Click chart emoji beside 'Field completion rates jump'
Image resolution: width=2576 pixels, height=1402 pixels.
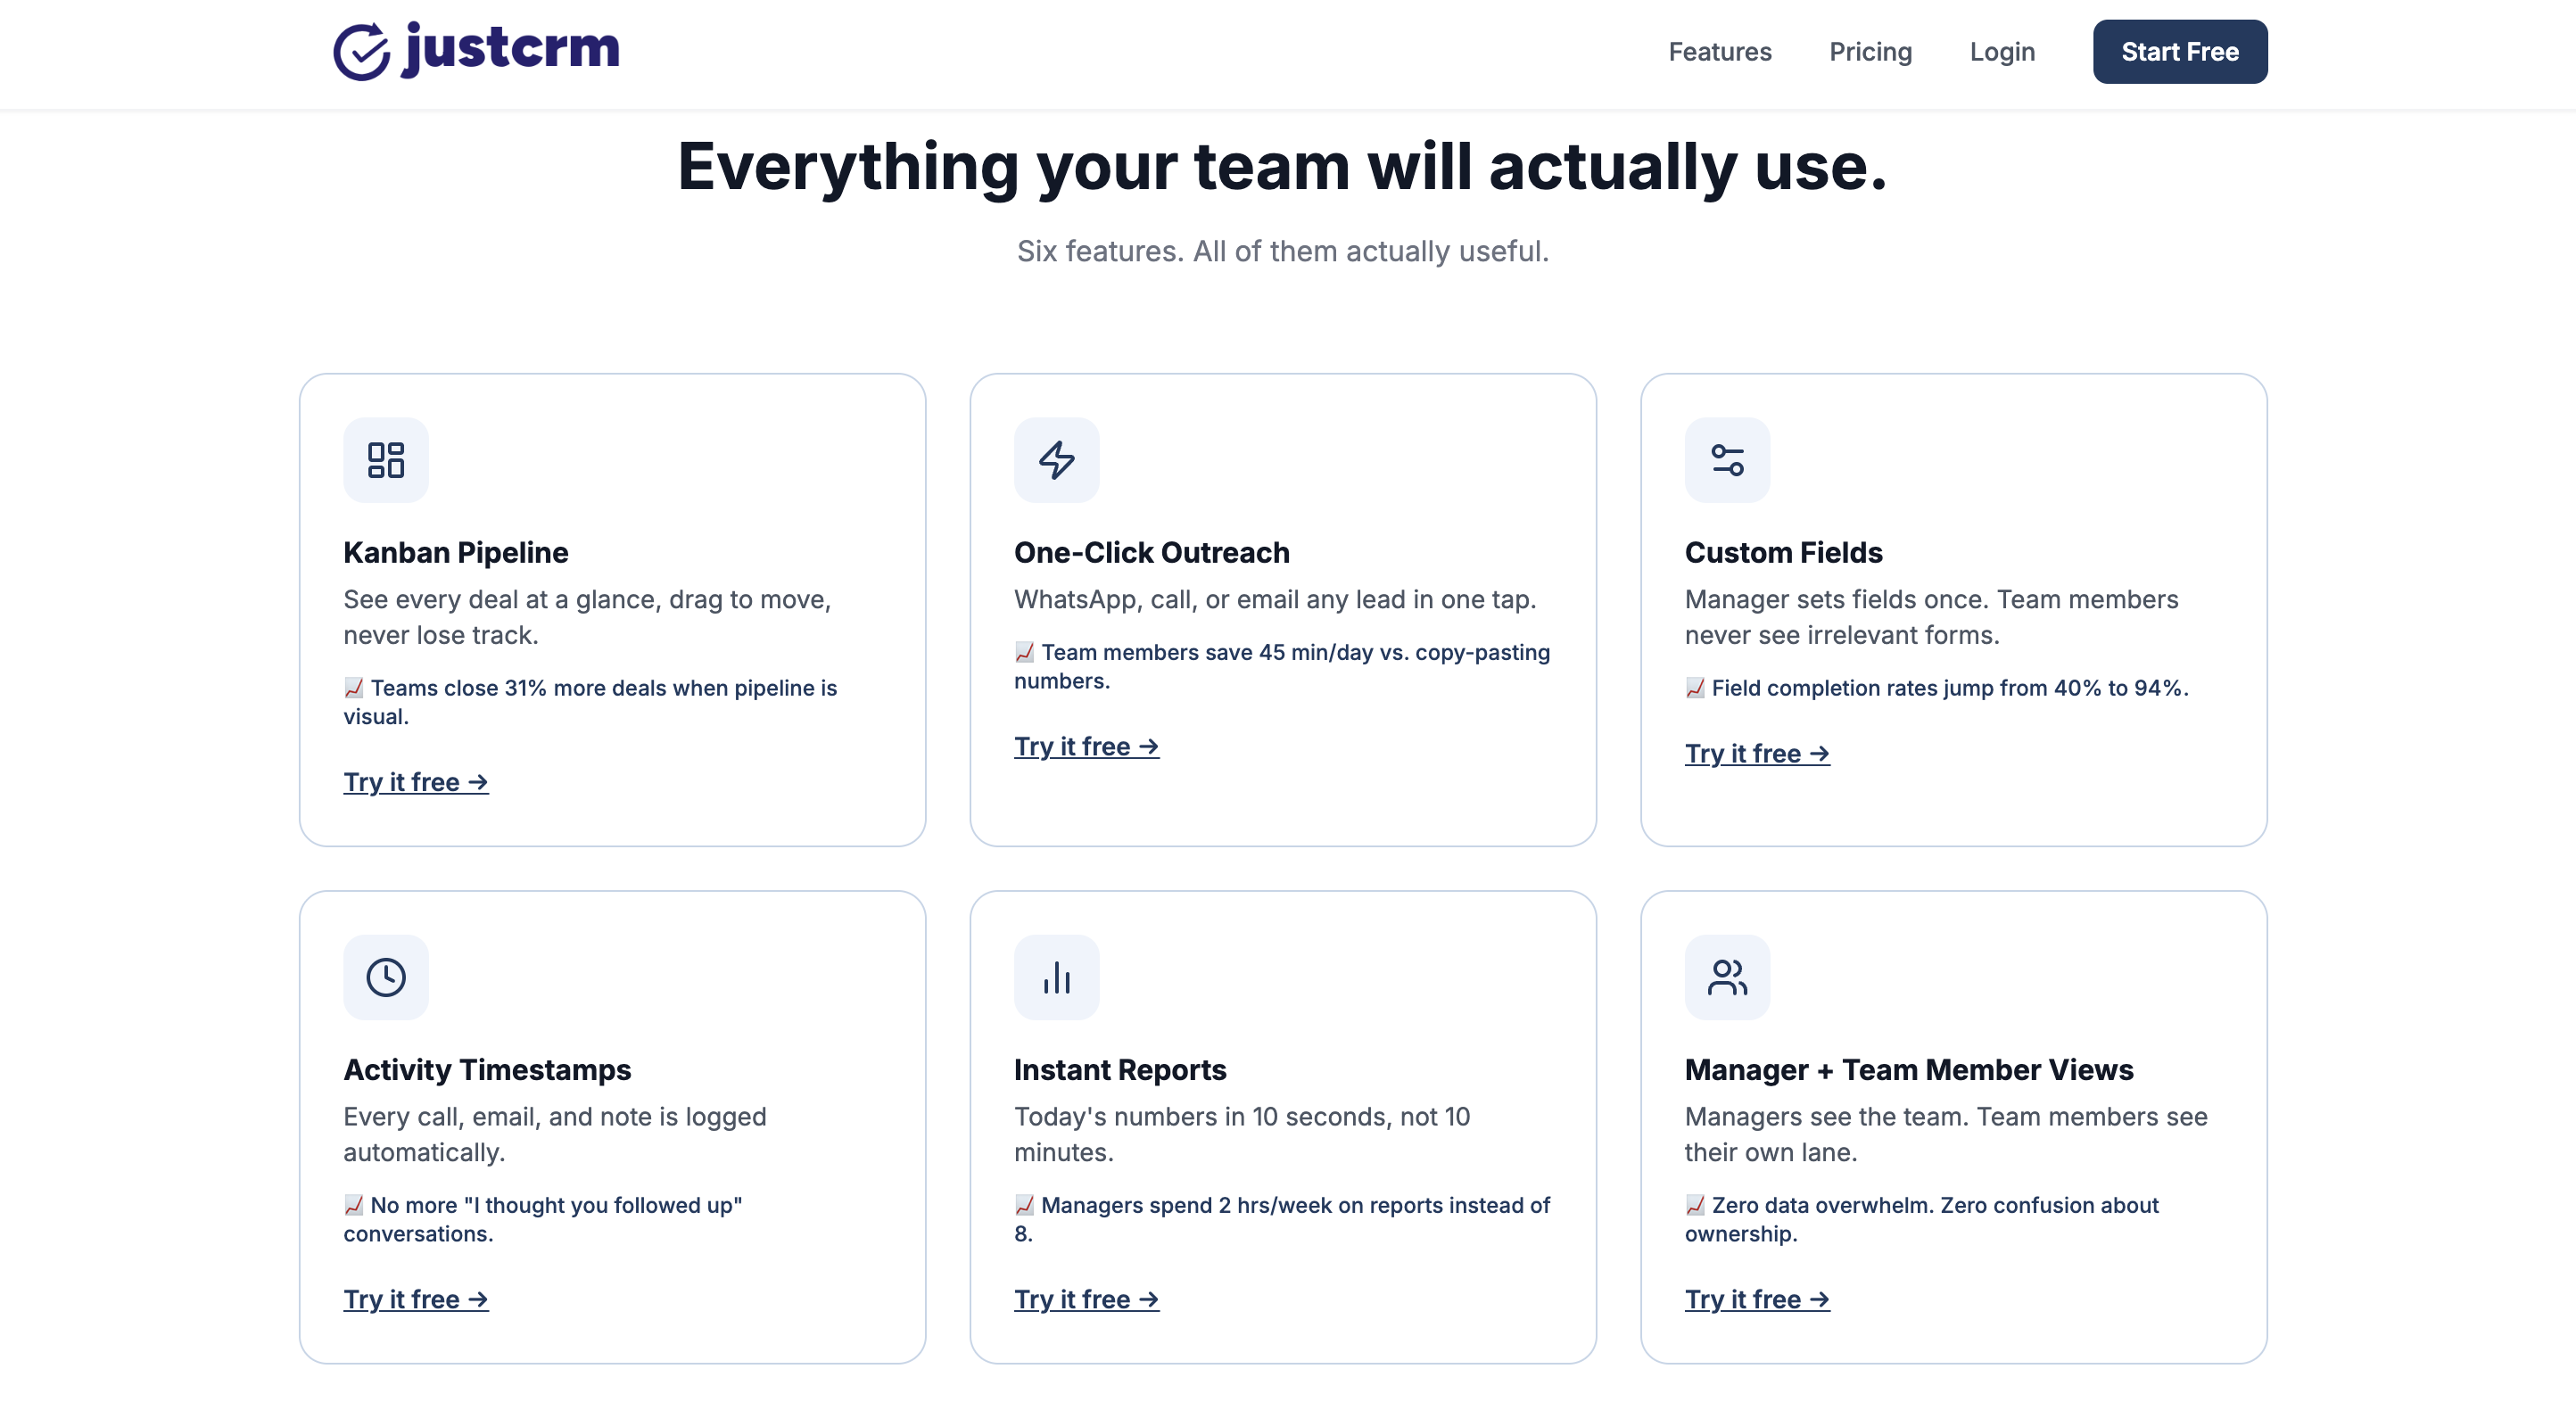coord(1695,688)
